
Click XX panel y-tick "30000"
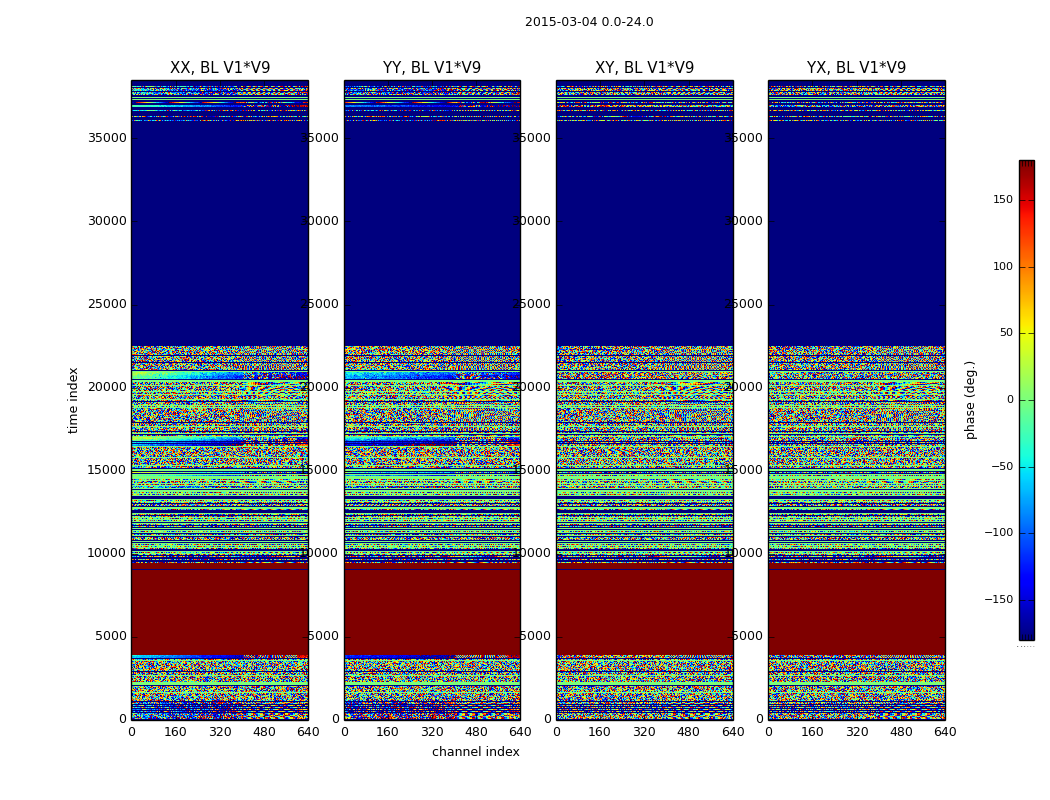(107, 221)
